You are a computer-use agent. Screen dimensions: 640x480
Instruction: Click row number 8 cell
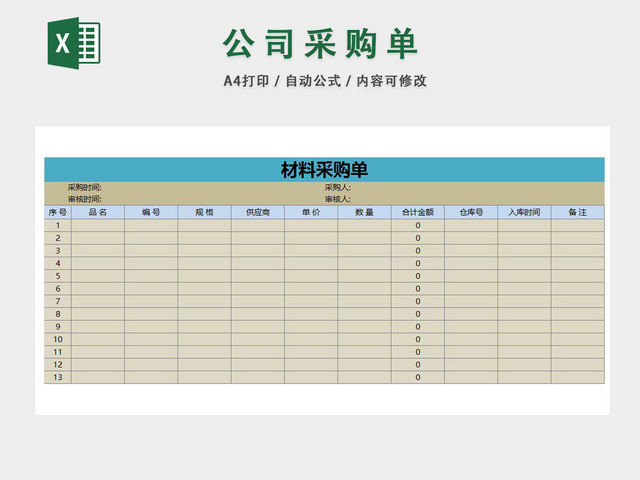point(58,314)
